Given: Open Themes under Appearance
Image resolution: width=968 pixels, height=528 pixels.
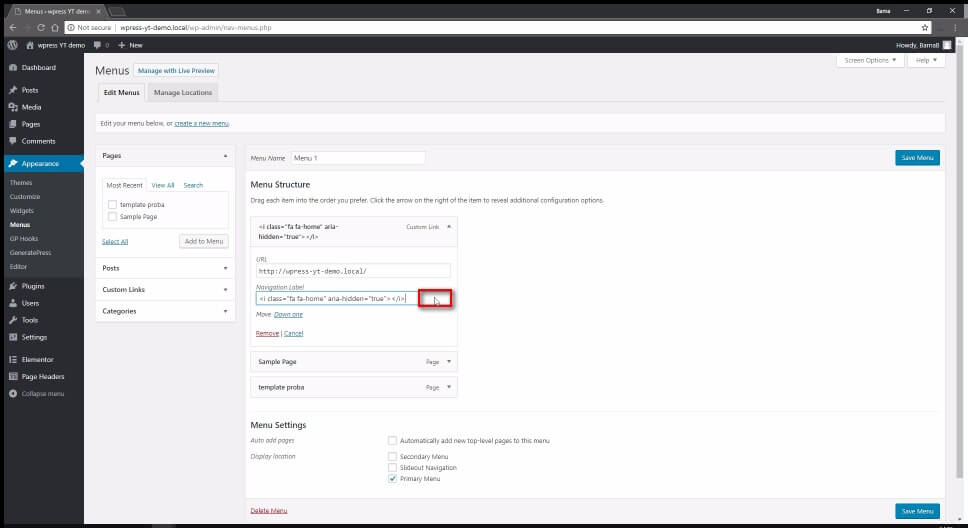Looking at the screenshot, I should [21, 183].
